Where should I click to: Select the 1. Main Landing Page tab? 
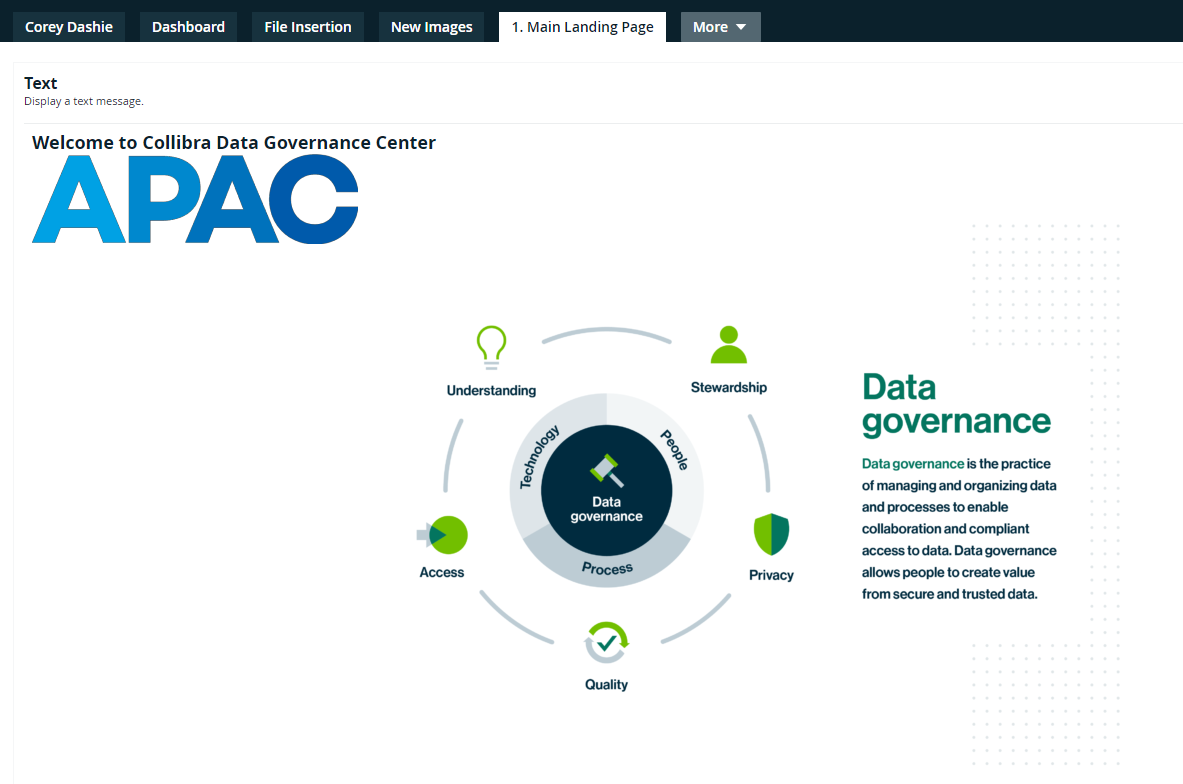582,27
